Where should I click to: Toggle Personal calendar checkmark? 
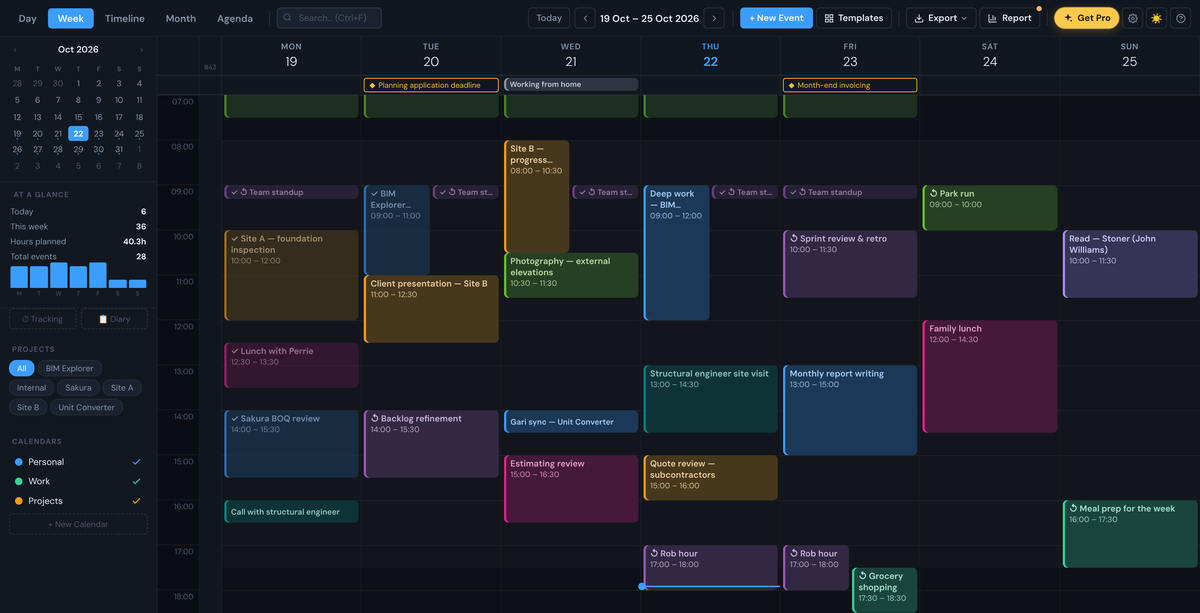pos(137,462)
